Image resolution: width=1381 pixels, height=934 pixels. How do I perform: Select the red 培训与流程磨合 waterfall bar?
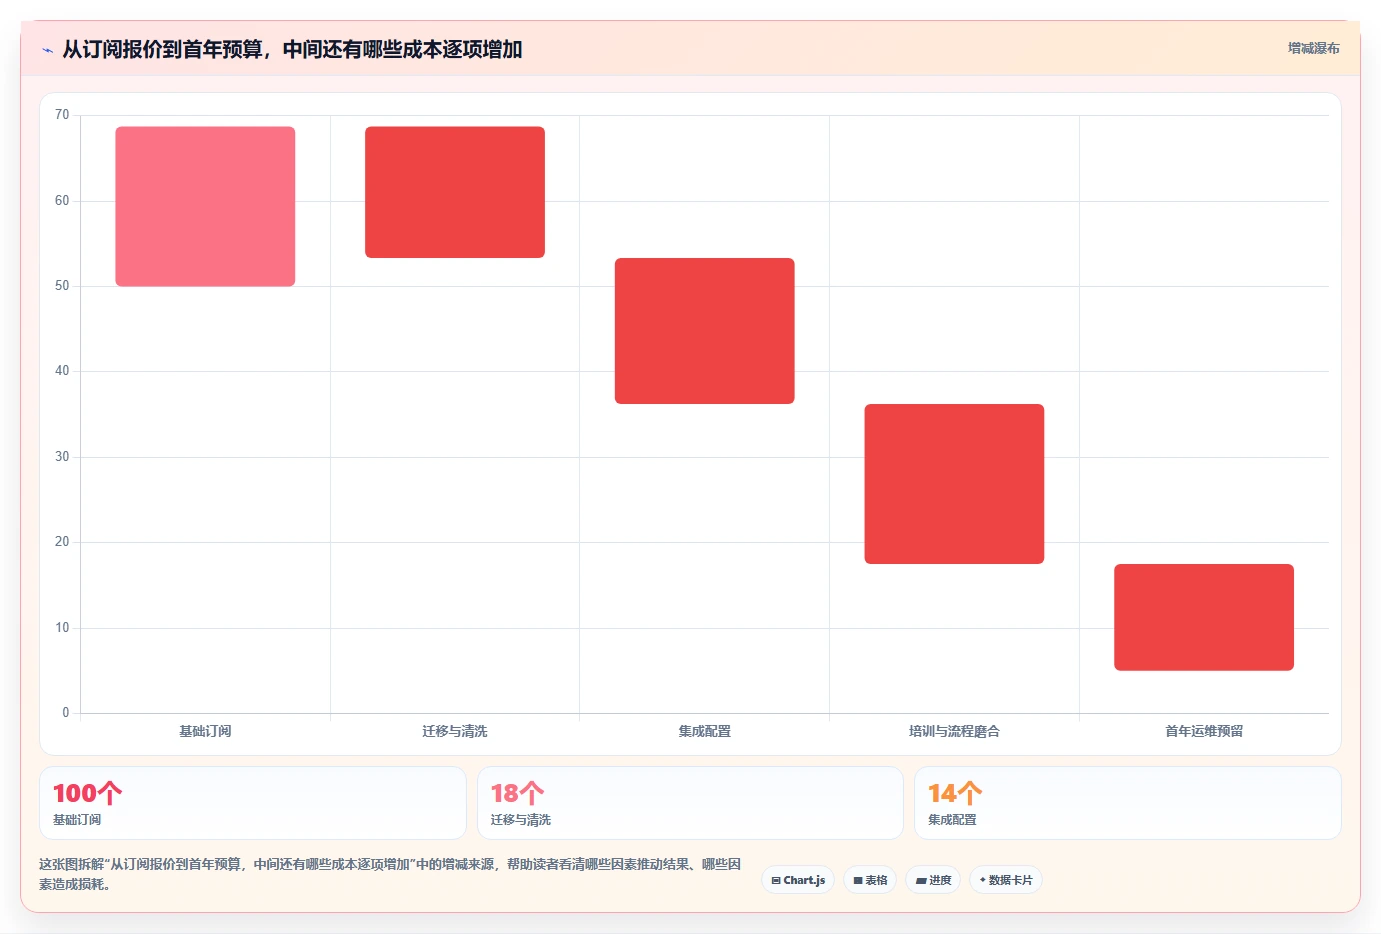(954, 484)
